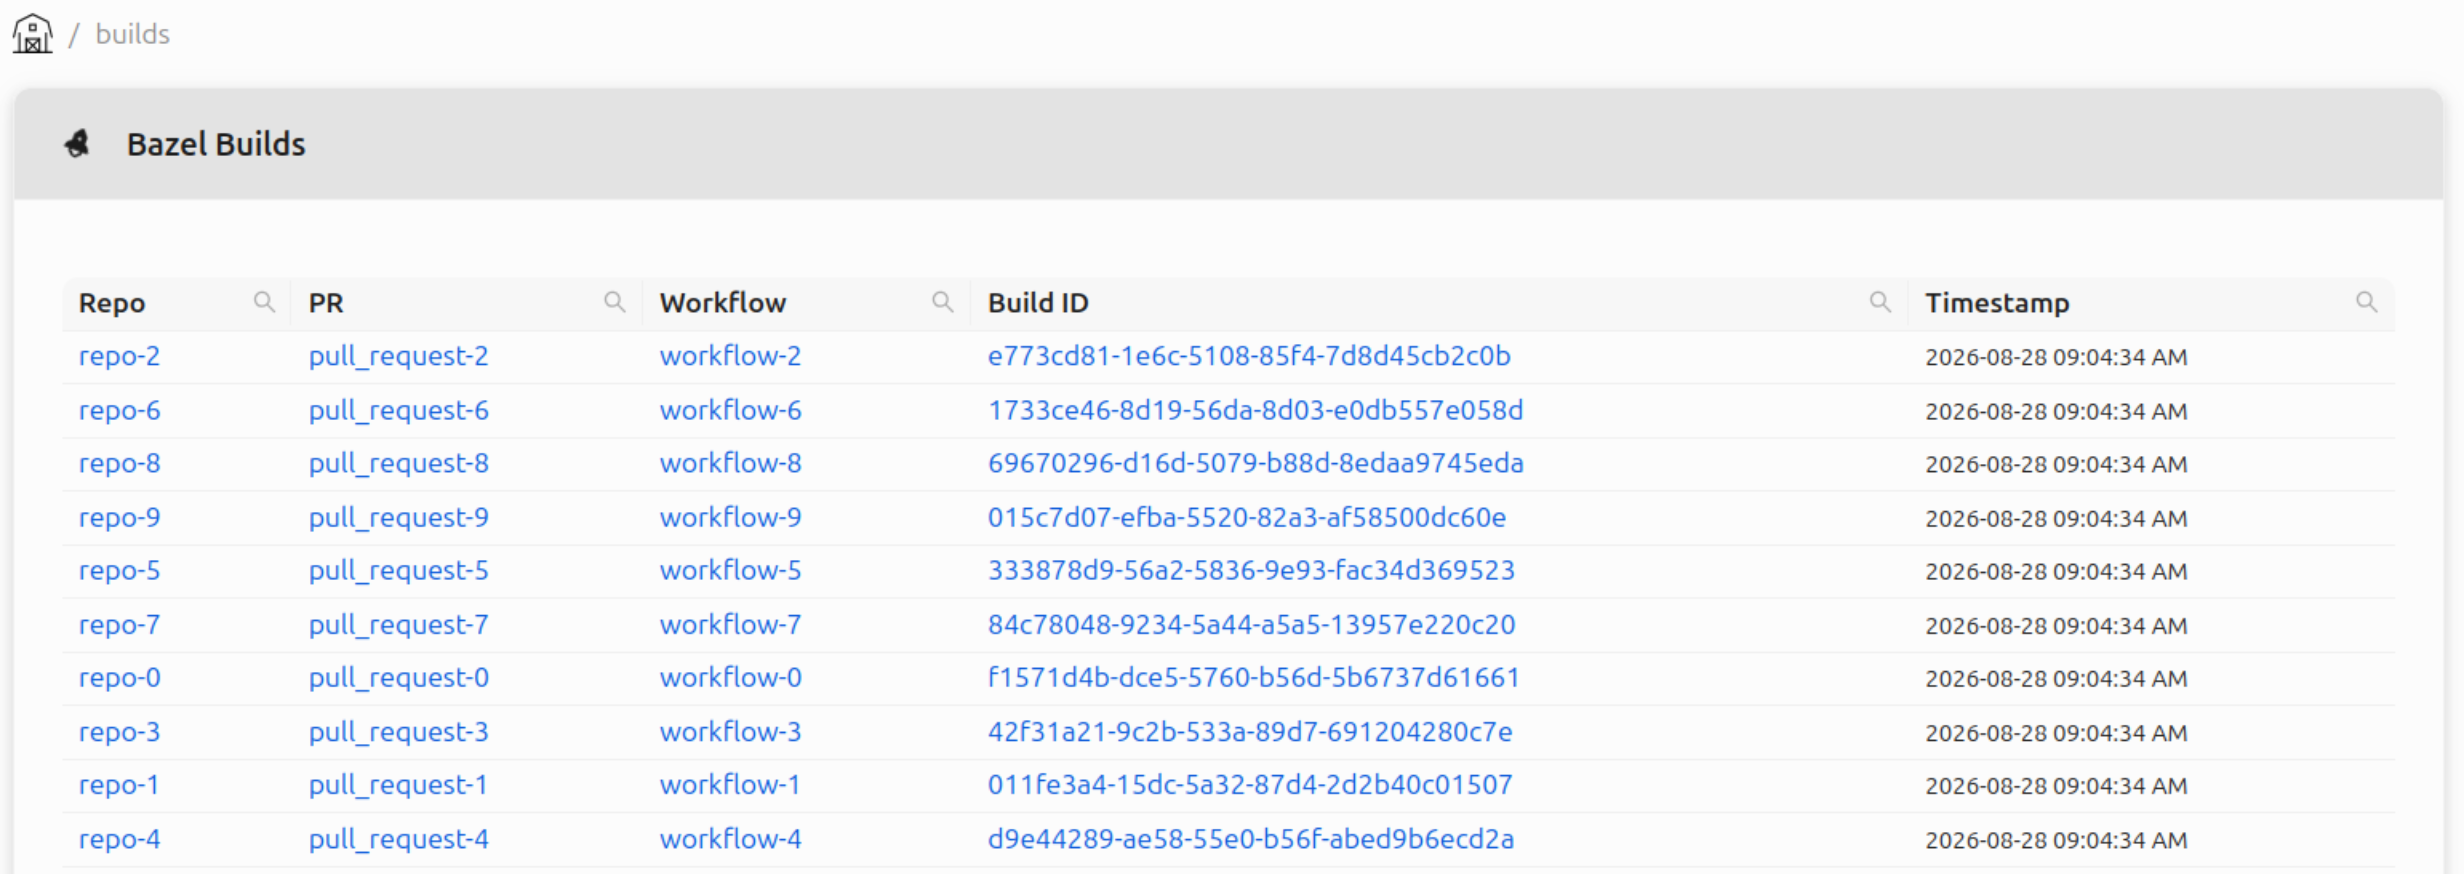The width and height of the screenshot is (2464, 874).
Task: Open search filter for PR column
Action: click(x=615, y=302)
